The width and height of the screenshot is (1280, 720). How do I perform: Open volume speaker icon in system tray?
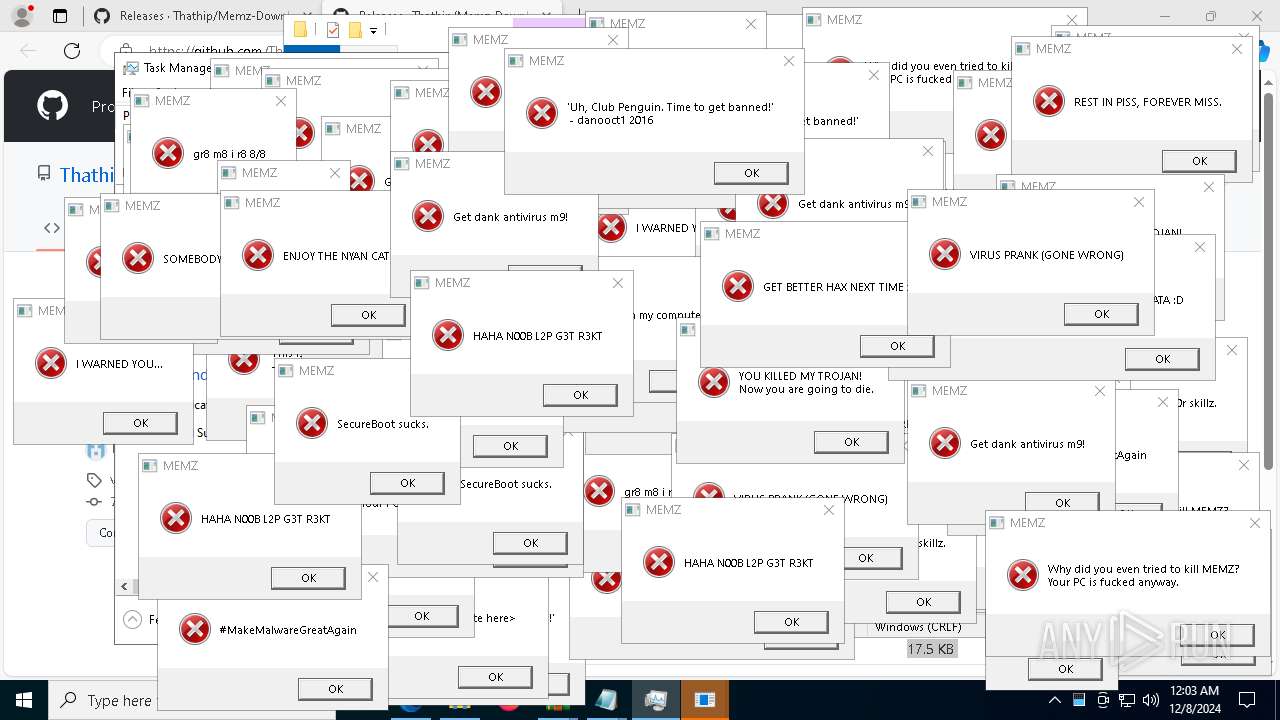[1151, 700]
